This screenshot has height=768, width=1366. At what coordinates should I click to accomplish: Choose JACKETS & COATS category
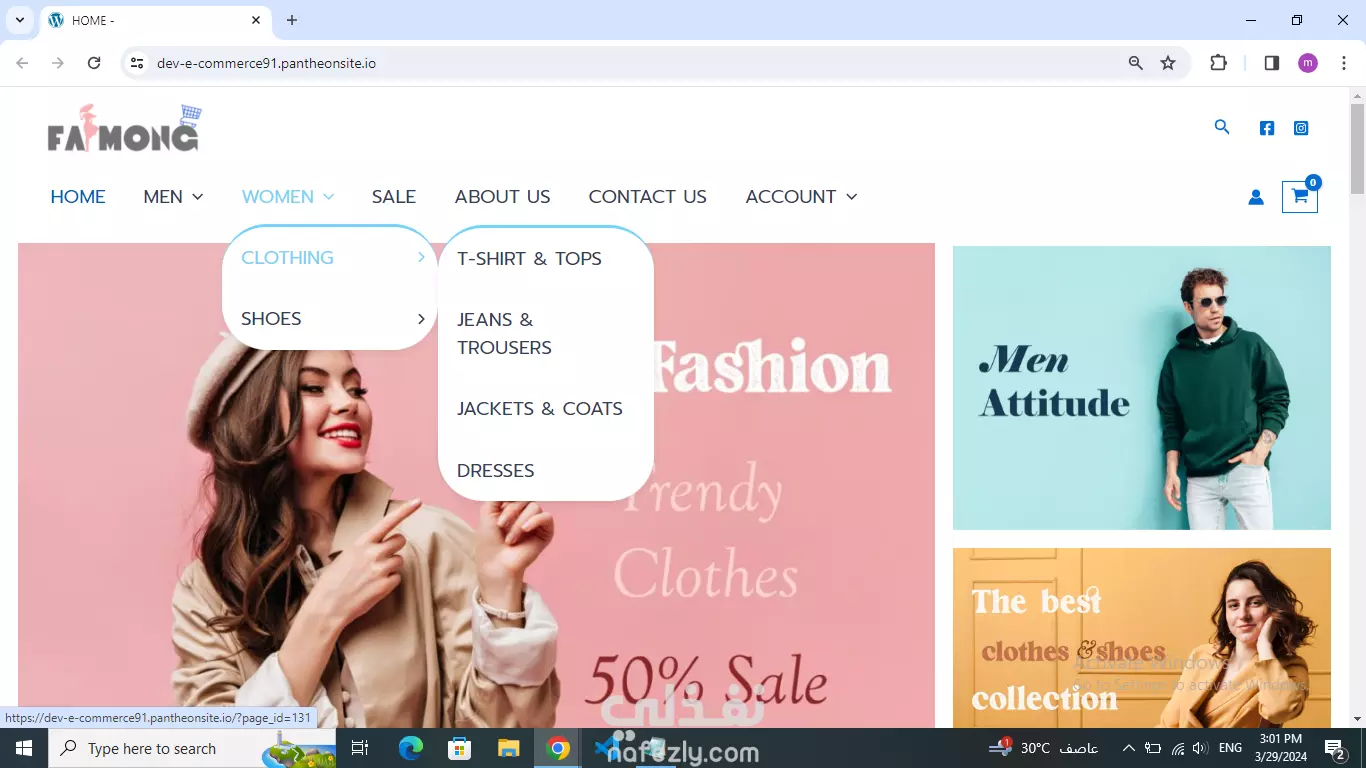tap(540, 409)
